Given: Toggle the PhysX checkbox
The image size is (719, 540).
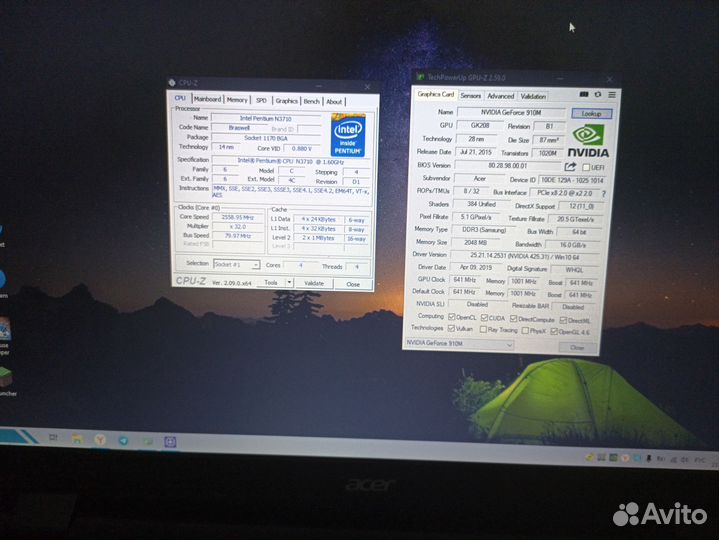Looking at the screenshot, I should pyautogui.click(x=525, y=331).
